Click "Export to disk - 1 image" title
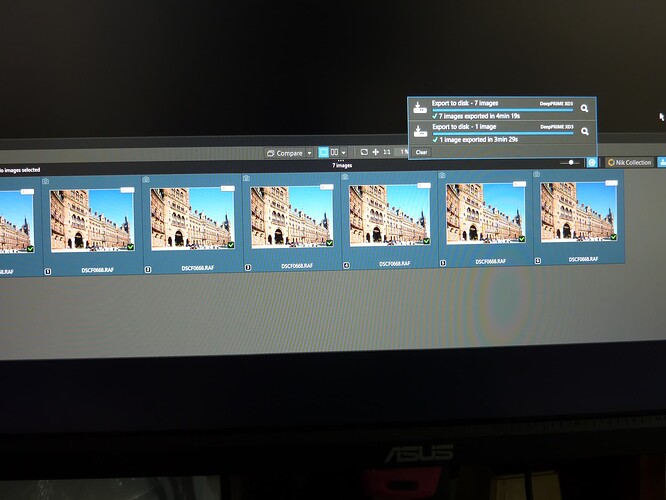The image size is (666, 500). (464, 127)
